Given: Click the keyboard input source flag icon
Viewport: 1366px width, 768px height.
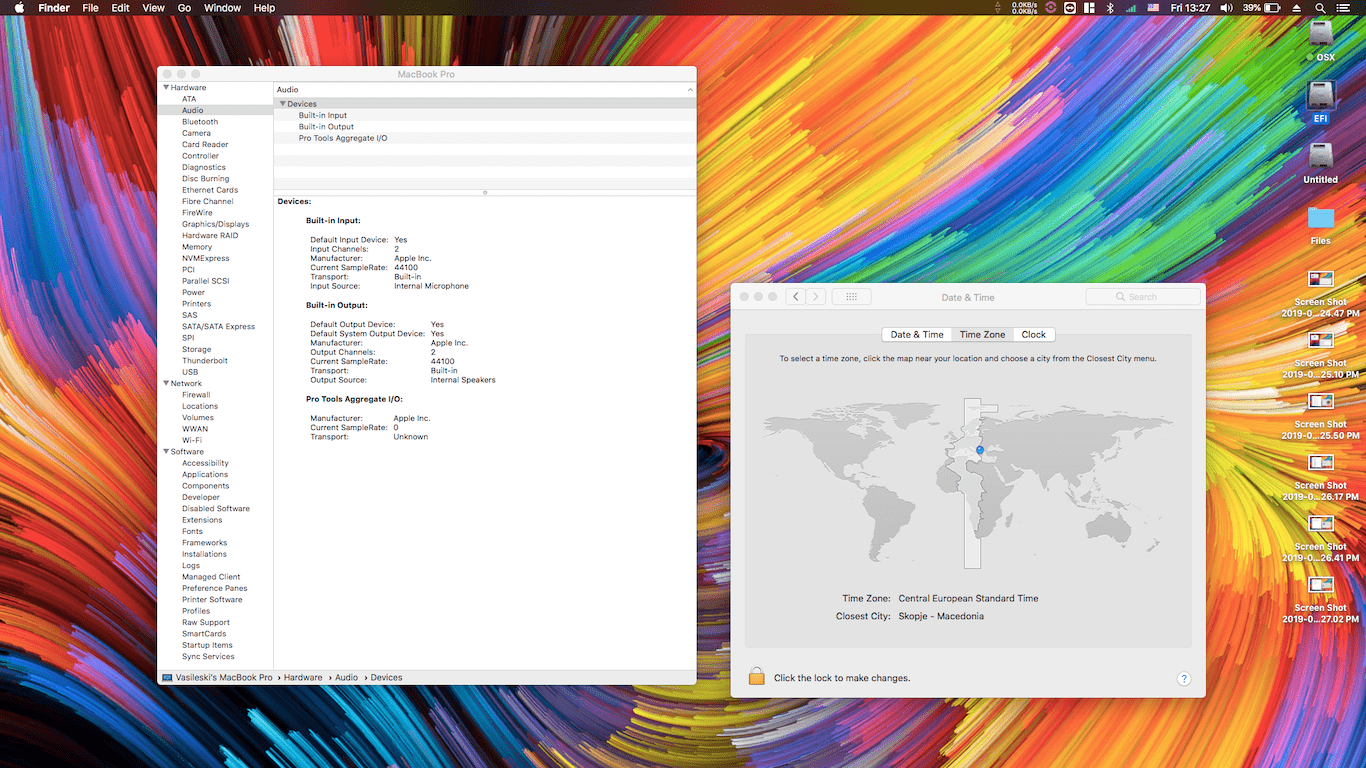Looking at the screenshot, I should coord(1152,7).
